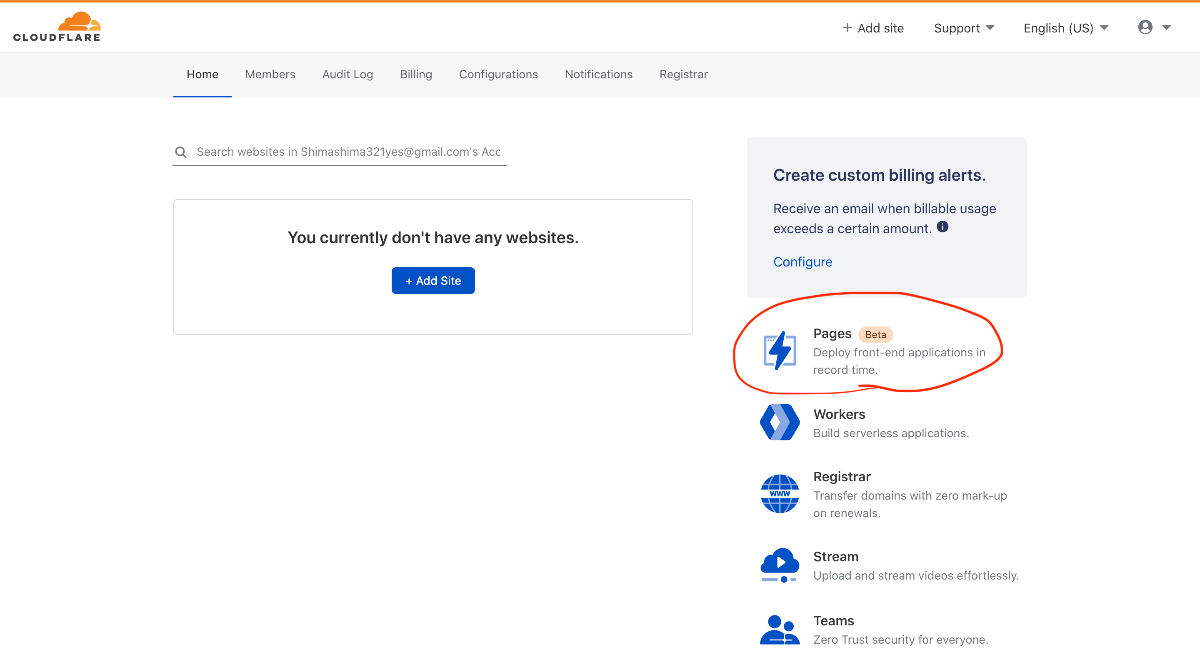
Task: Open the Teams title link
Action: [834, 621]
